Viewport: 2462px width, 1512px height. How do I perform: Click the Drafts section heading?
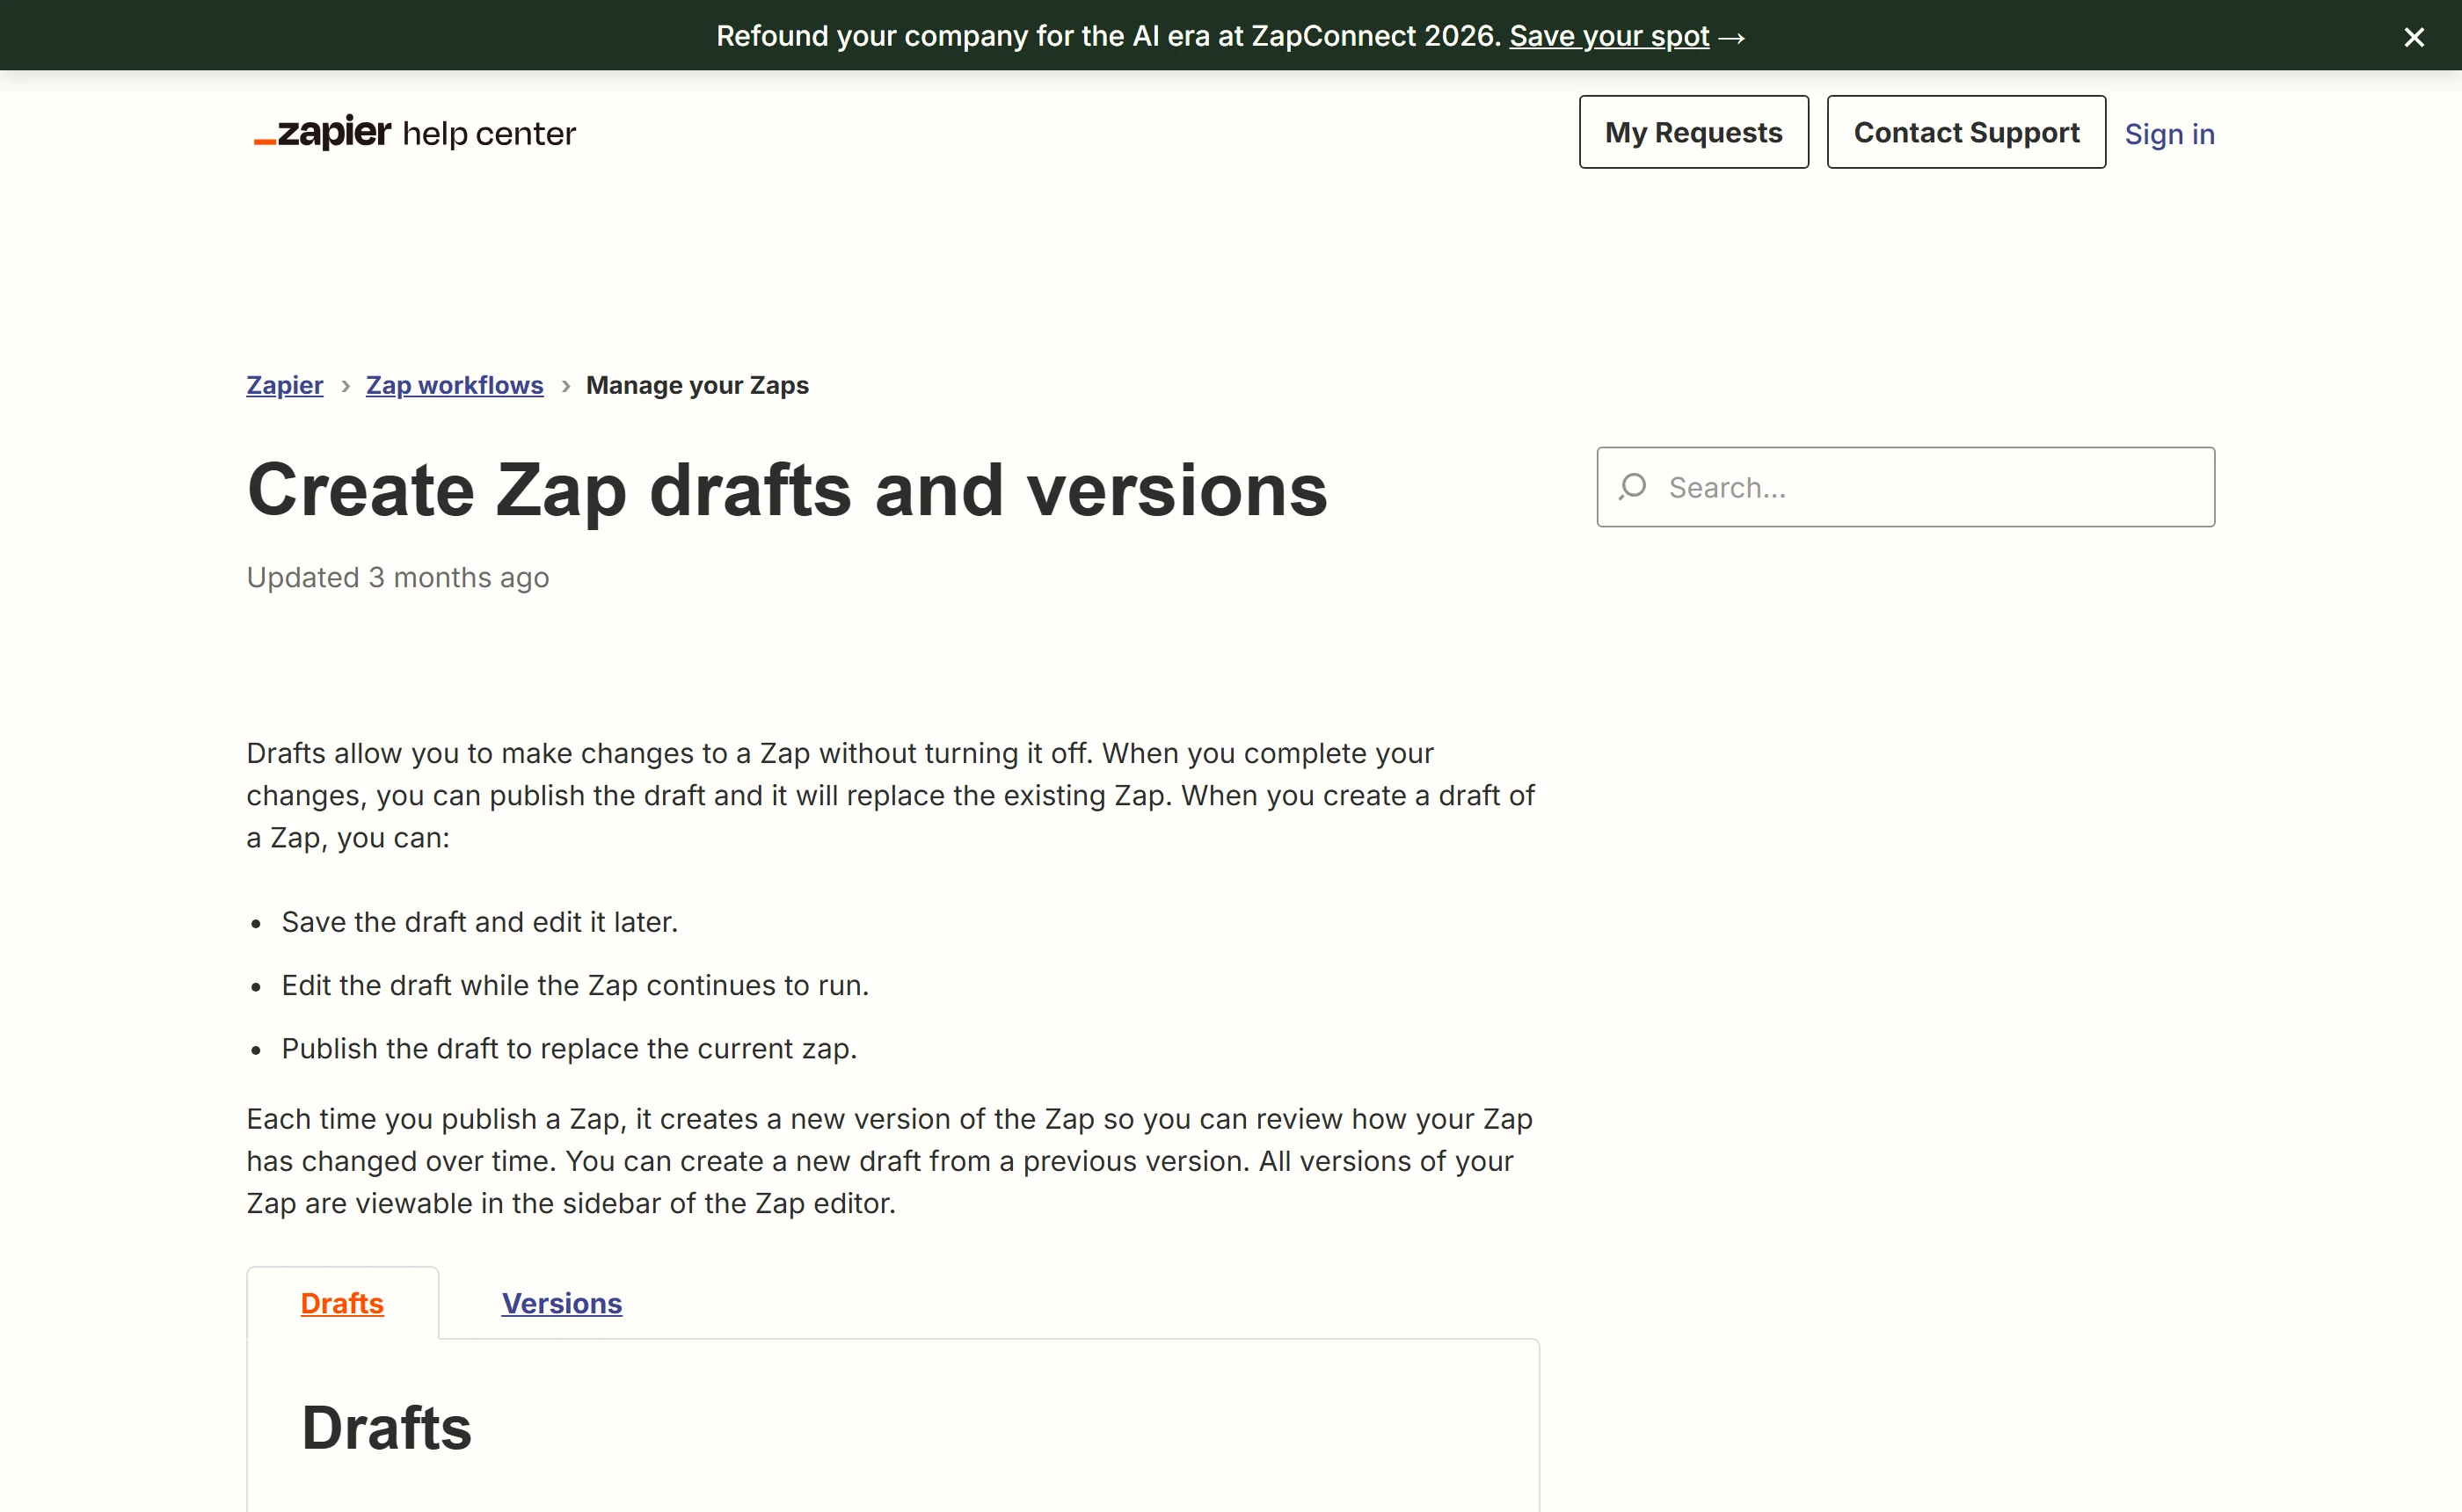(386, 1427)
